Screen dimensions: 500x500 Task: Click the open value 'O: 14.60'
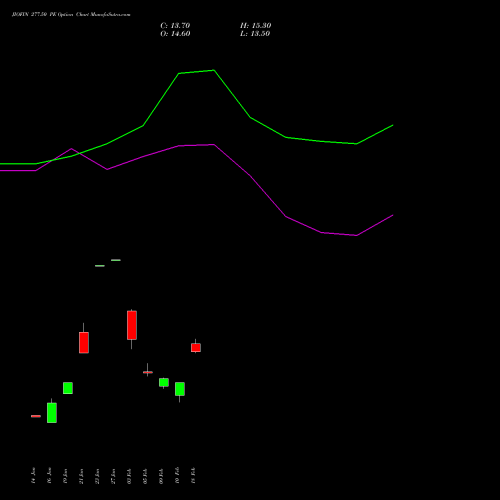175,34
